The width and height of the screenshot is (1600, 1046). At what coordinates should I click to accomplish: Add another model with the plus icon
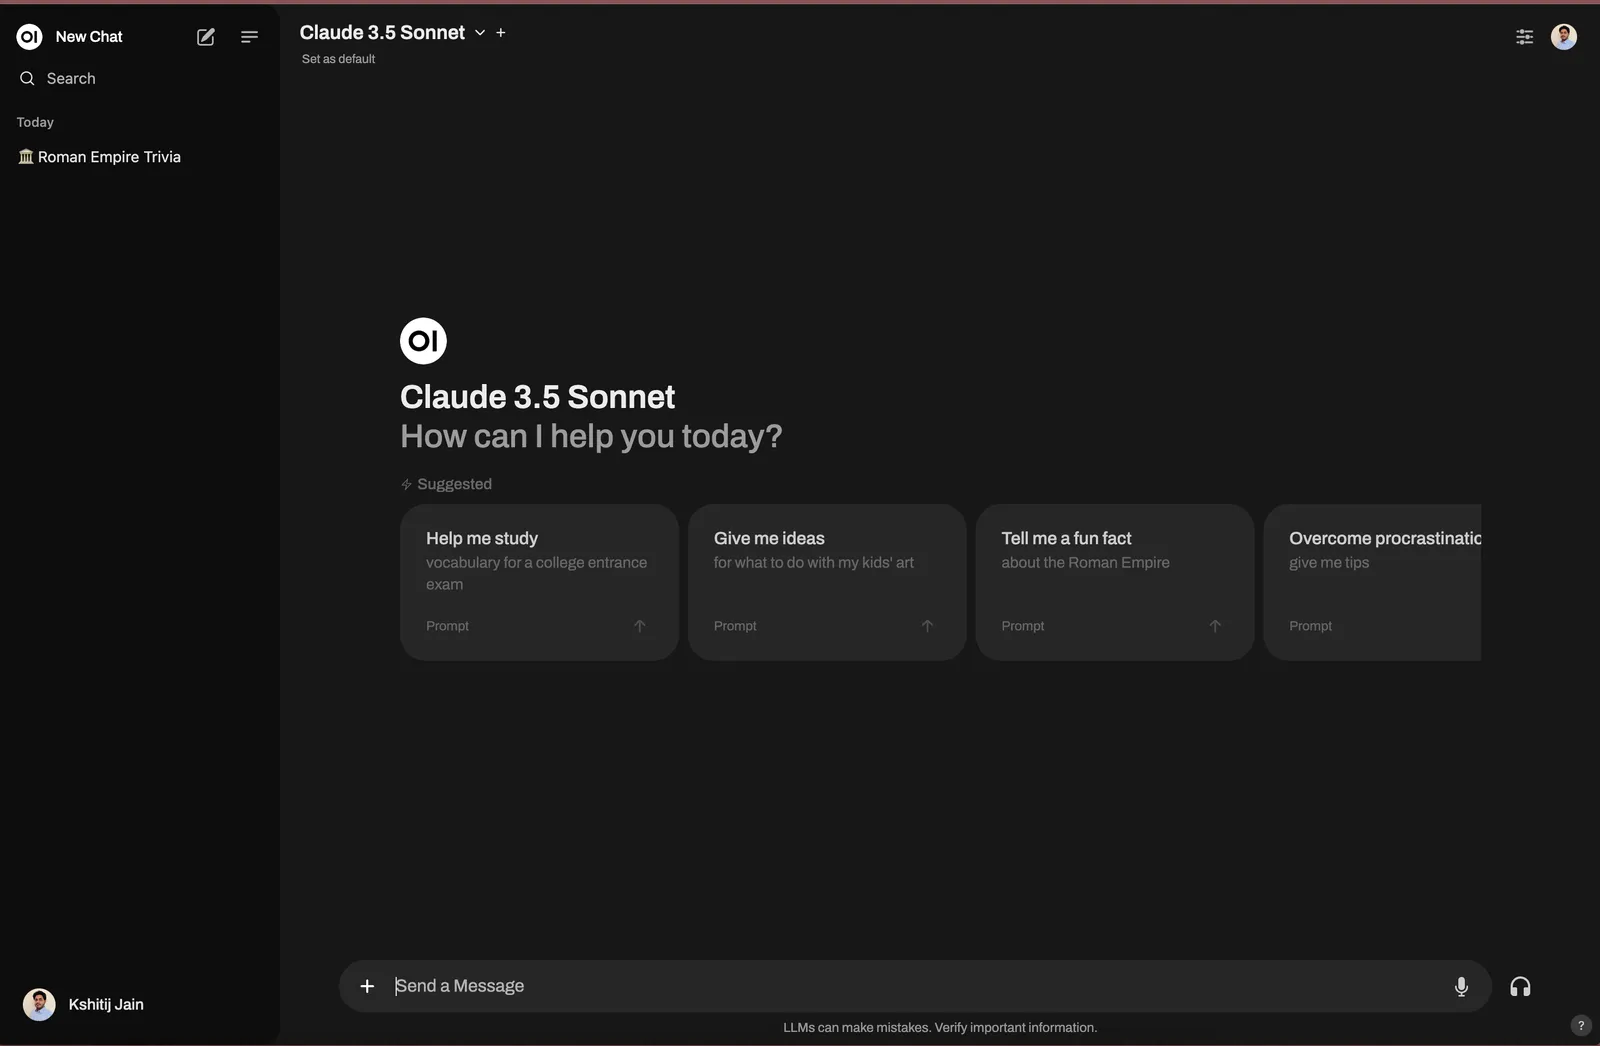pyautogui.click(x=501, y=33)
